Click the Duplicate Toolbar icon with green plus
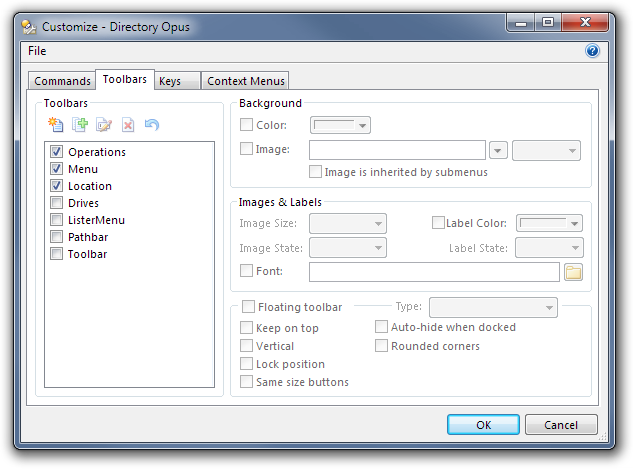This screenshot has height=469, width=633. 80,124
